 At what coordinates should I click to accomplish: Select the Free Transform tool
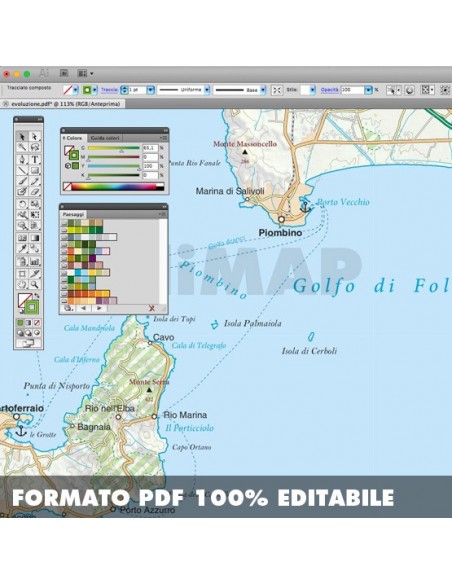tap(35, 215)
